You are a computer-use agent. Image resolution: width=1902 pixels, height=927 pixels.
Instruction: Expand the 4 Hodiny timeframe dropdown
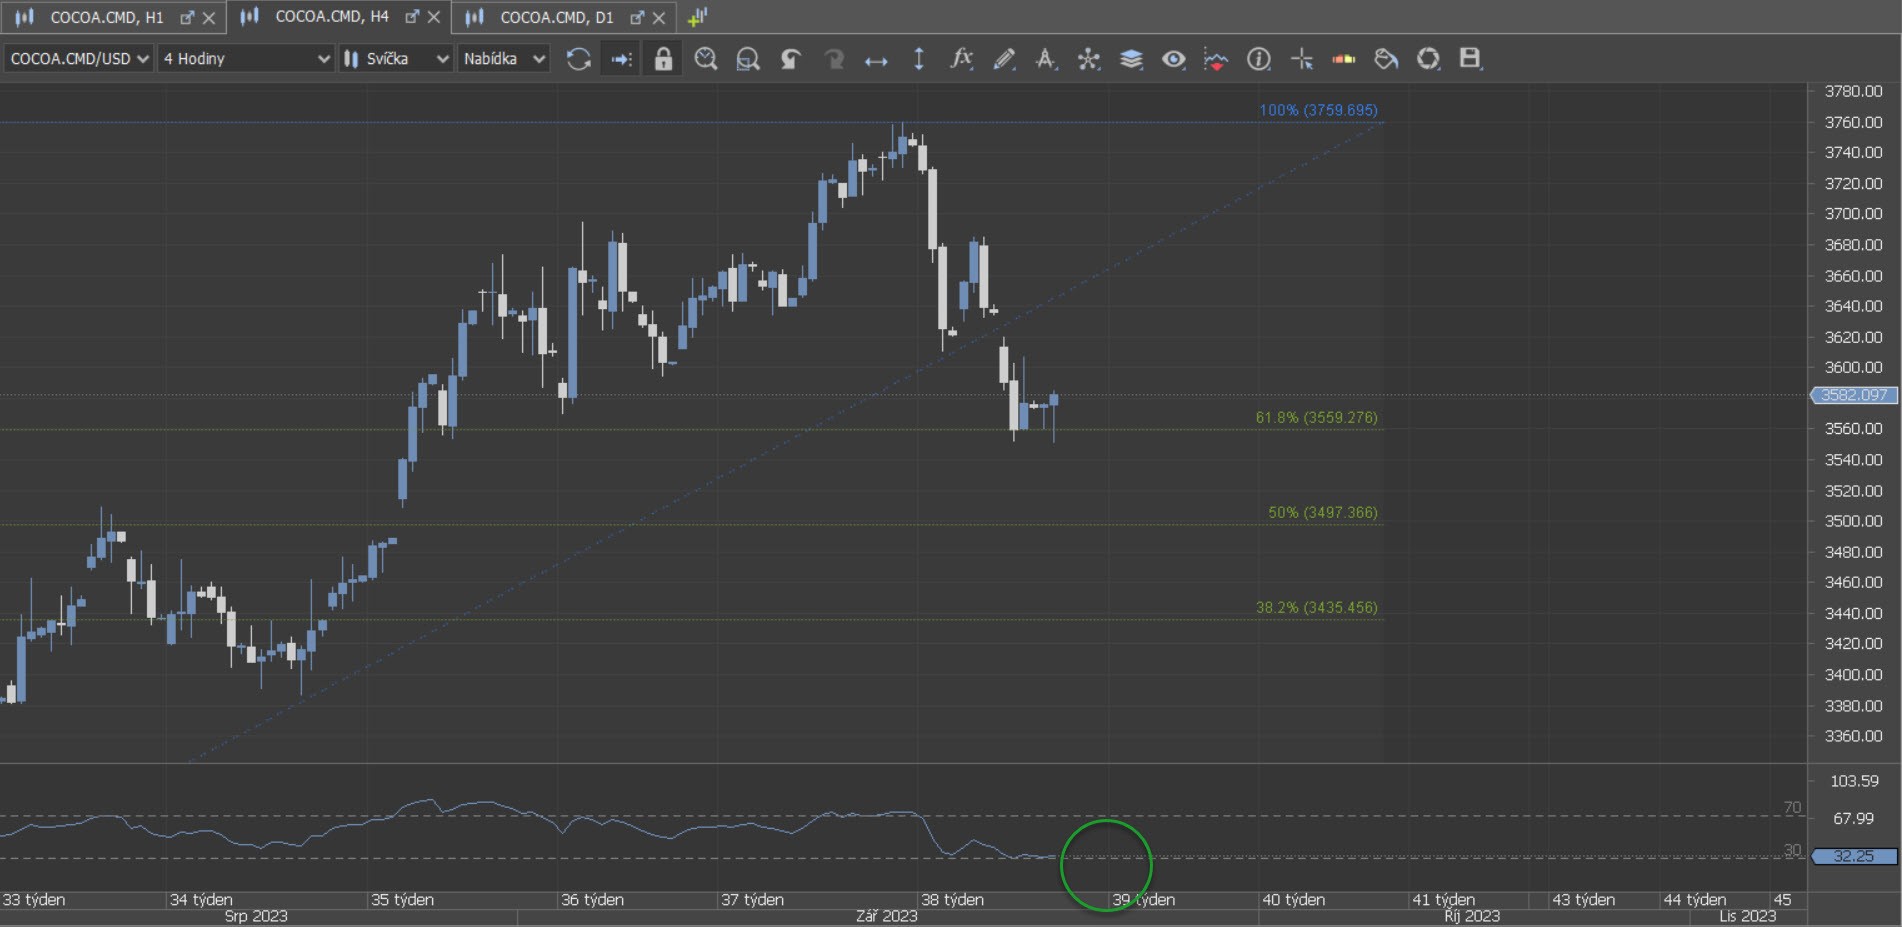coord(246,59)
